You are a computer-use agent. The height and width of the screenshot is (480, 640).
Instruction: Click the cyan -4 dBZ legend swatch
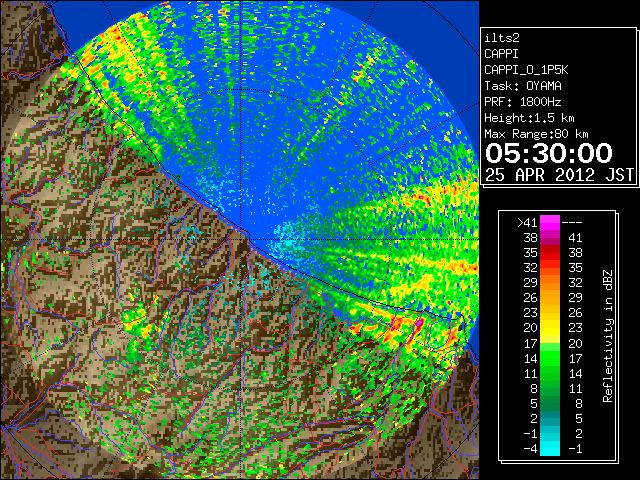[x=550, y=449]
